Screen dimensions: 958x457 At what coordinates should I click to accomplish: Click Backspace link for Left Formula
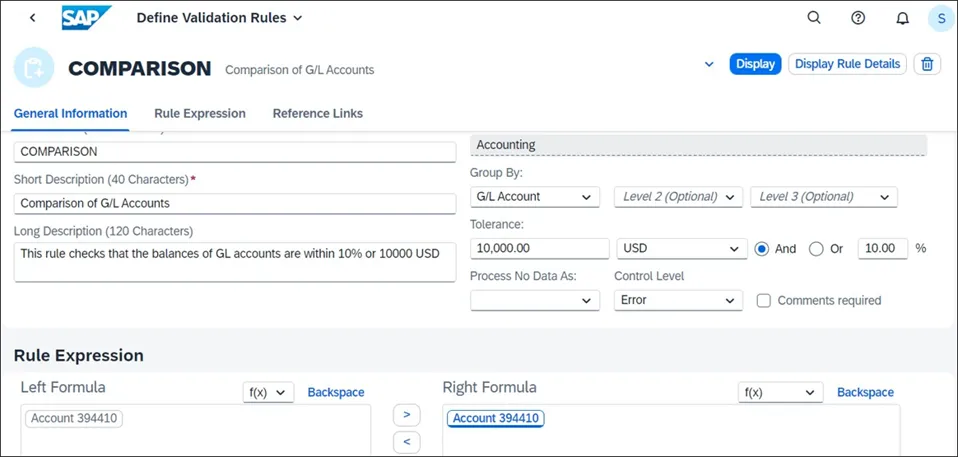click(336, 393)
